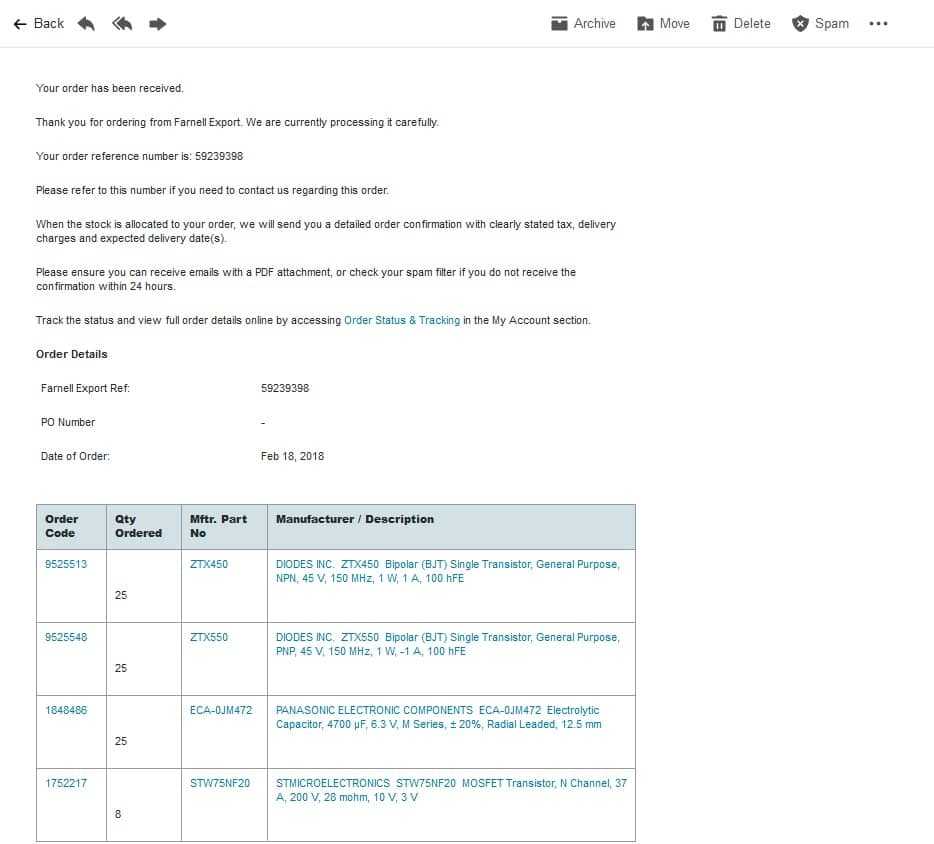The width and height of the screenshot is (934, 844).
Task: Open the ECA-0JM472 part number link
Action: 221,710
